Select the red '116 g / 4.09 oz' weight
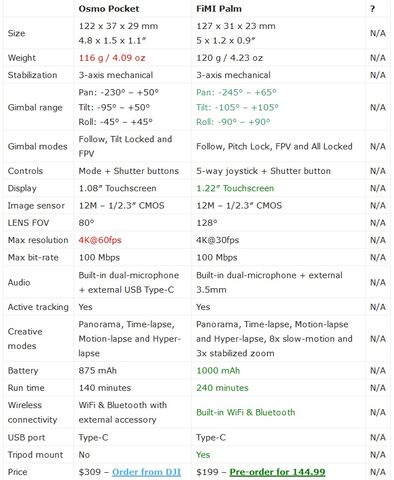The image size is (394, 480). point(112,58)
